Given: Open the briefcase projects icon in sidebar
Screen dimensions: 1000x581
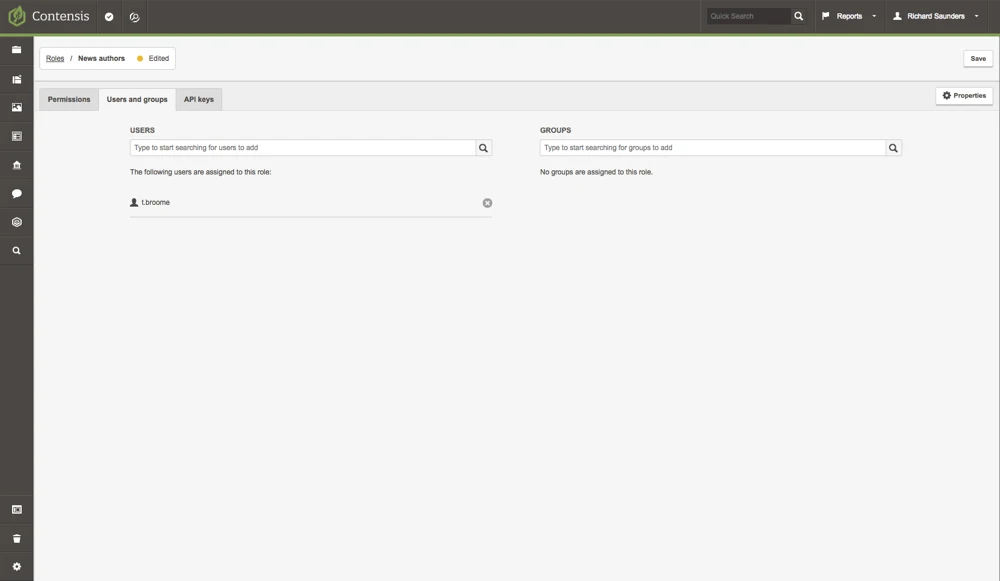Looking at the screenshot, I should point(16,50).
